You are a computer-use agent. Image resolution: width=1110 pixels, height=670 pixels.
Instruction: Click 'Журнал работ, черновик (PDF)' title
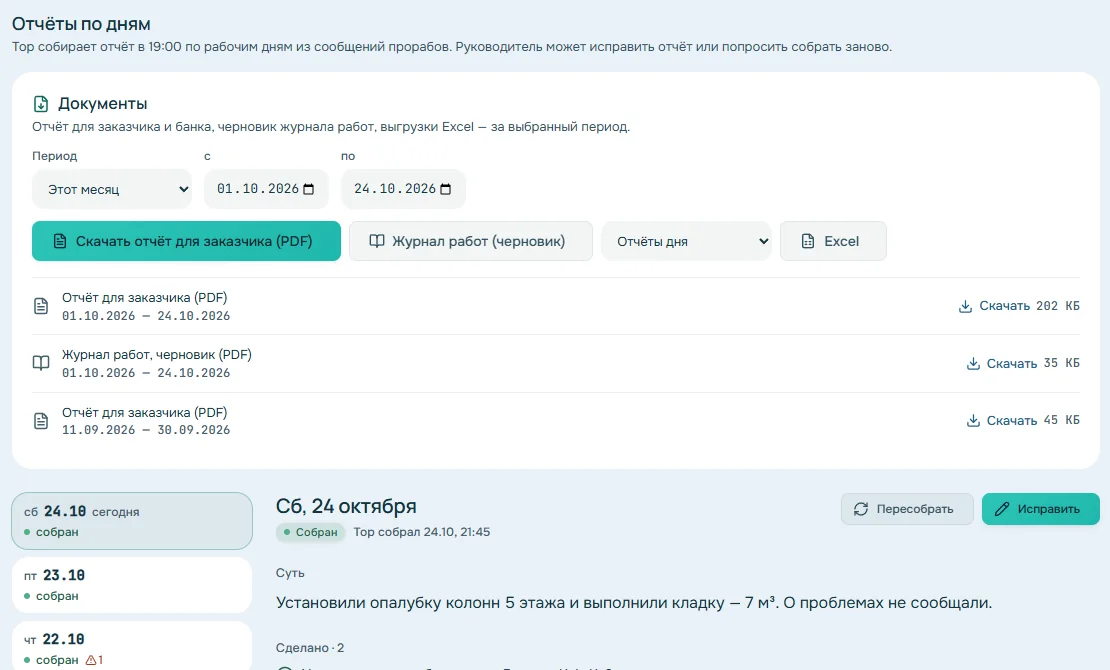(x=156, y=355)
